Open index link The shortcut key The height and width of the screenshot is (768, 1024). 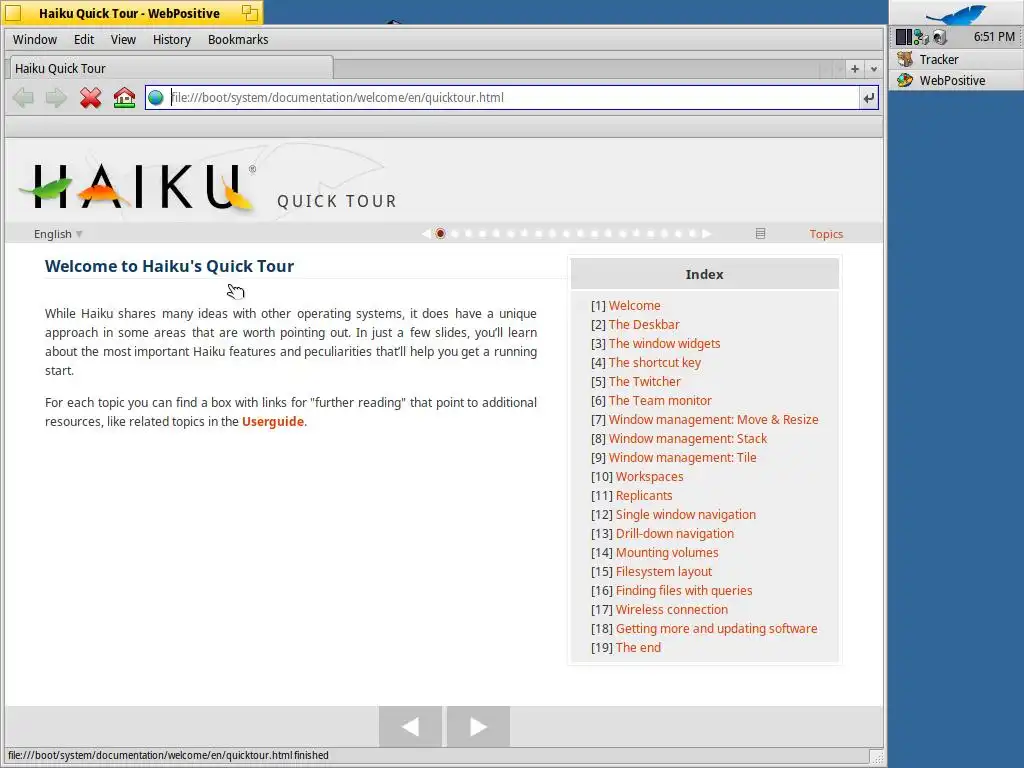tap(654, 362)
